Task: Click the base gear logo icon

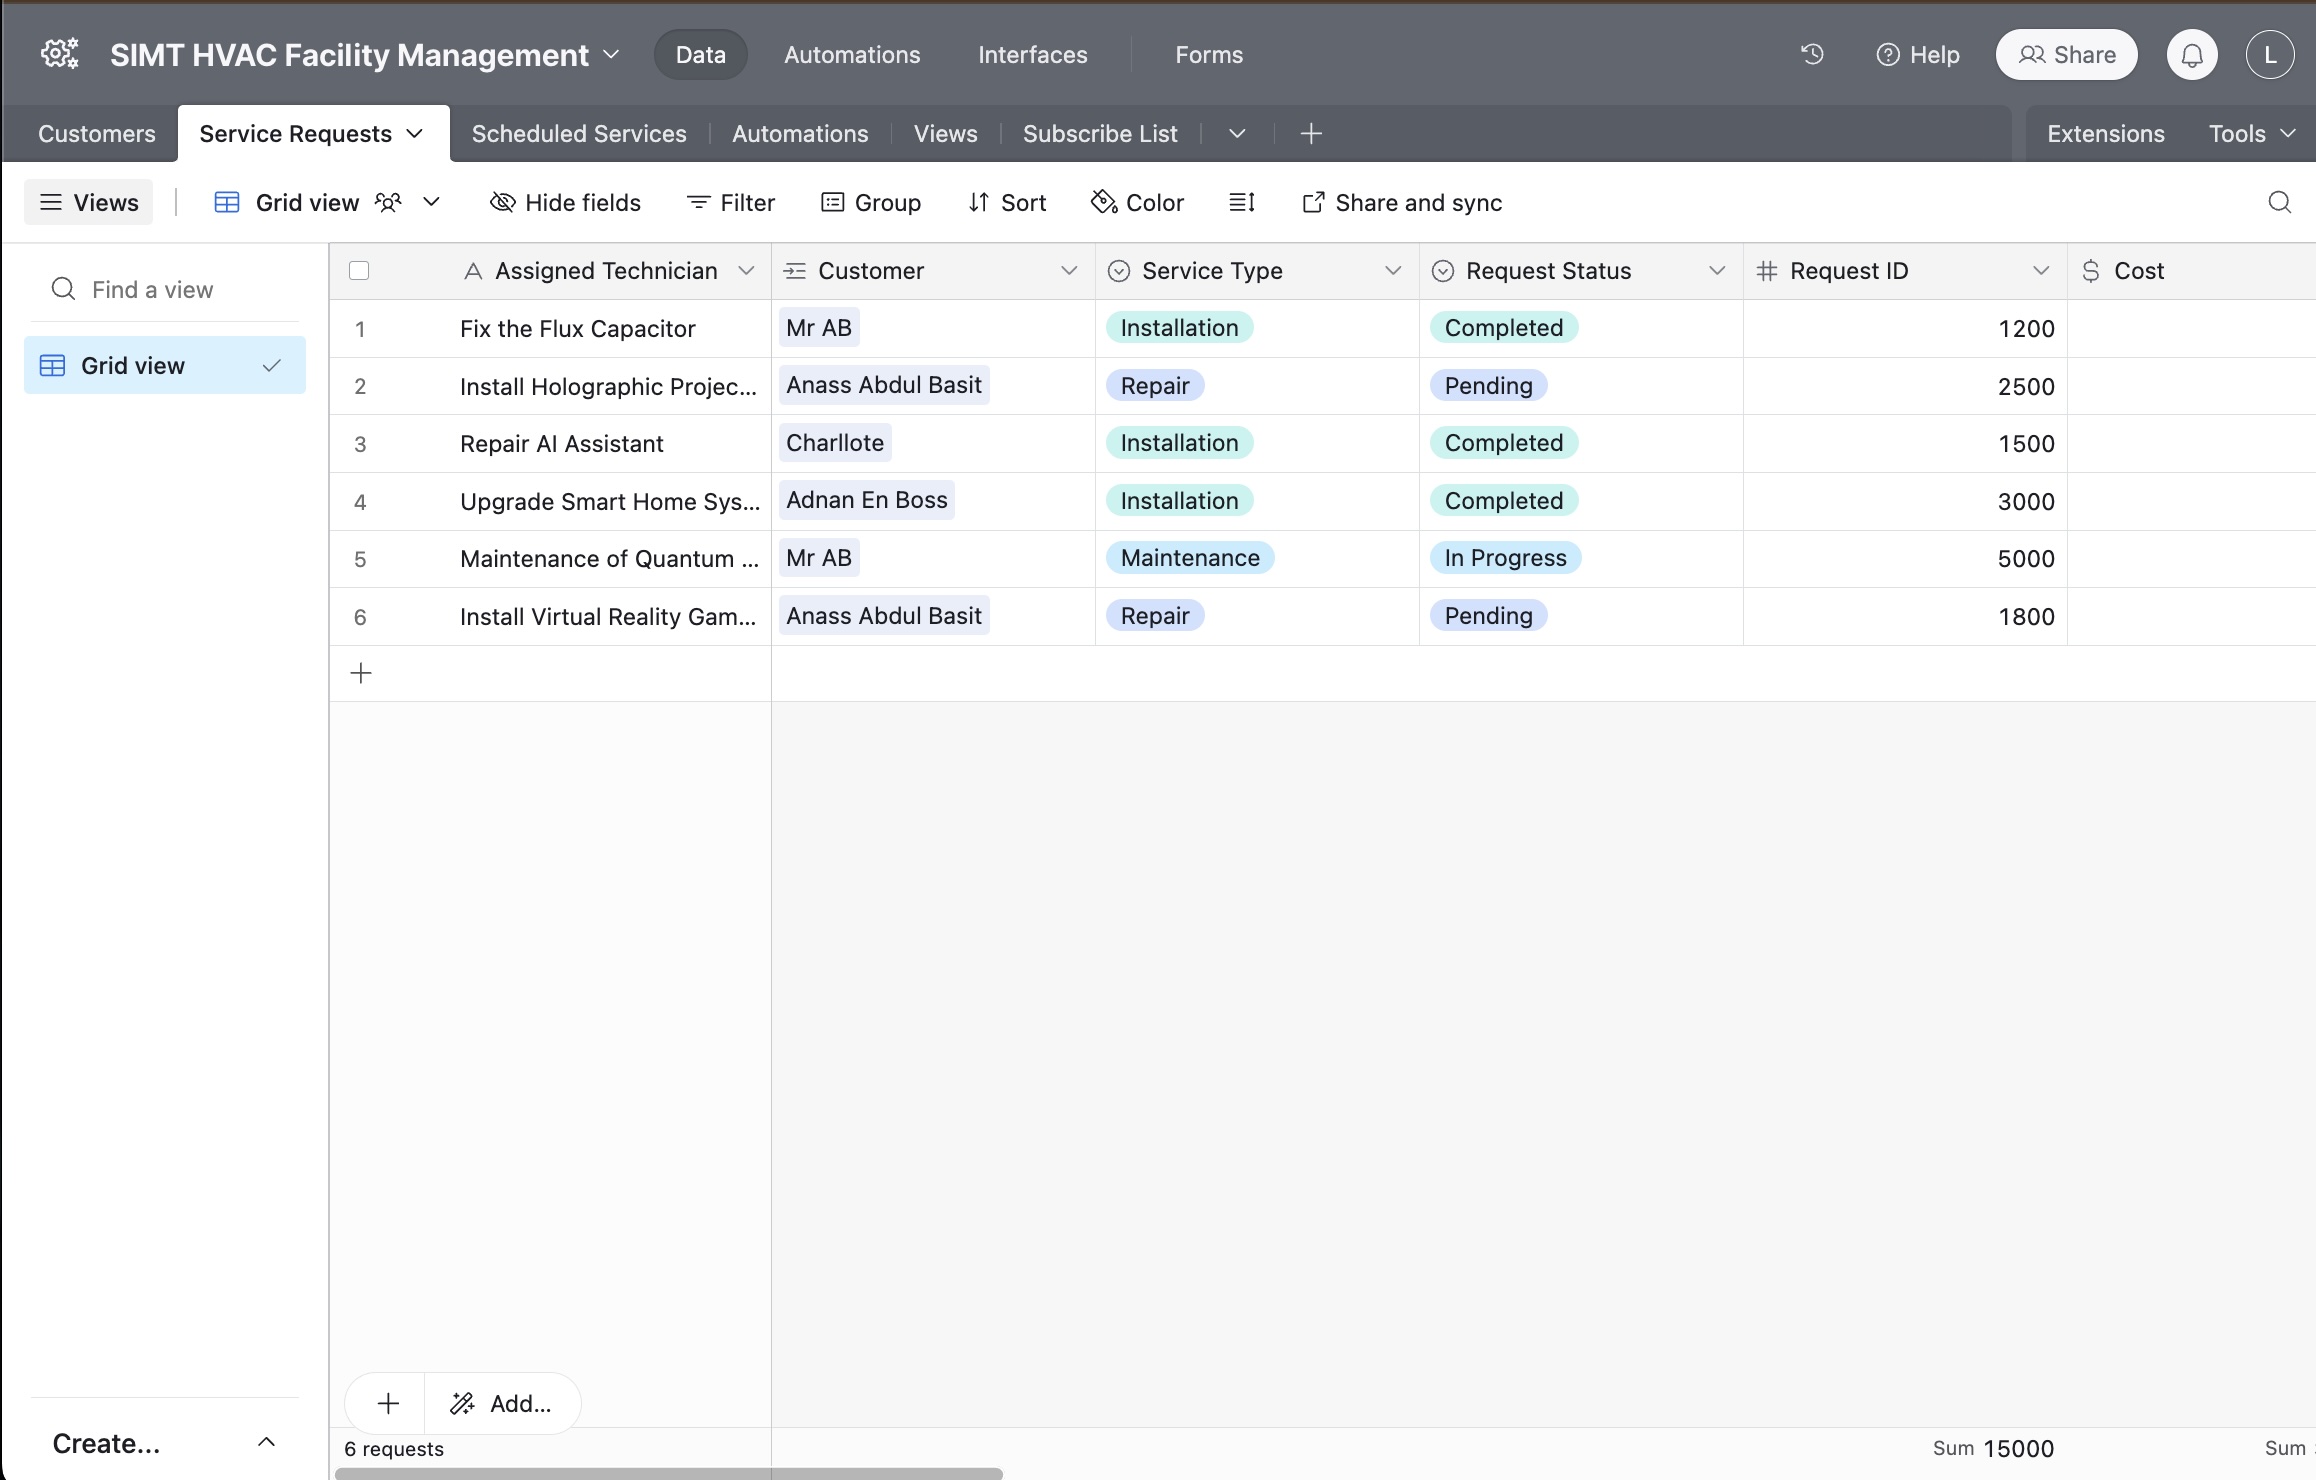Action: pyautogui.click(x=59, y=54)
